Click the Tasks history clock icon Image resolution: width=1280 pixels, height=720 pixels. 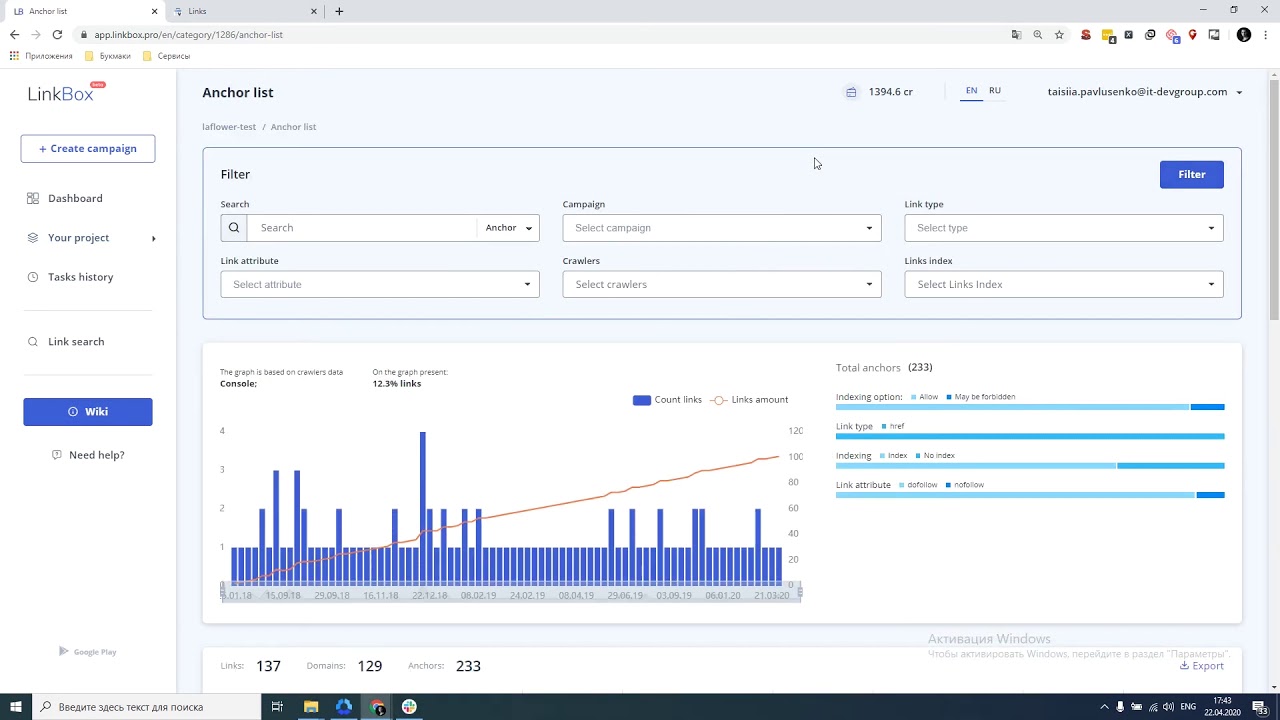33,277
